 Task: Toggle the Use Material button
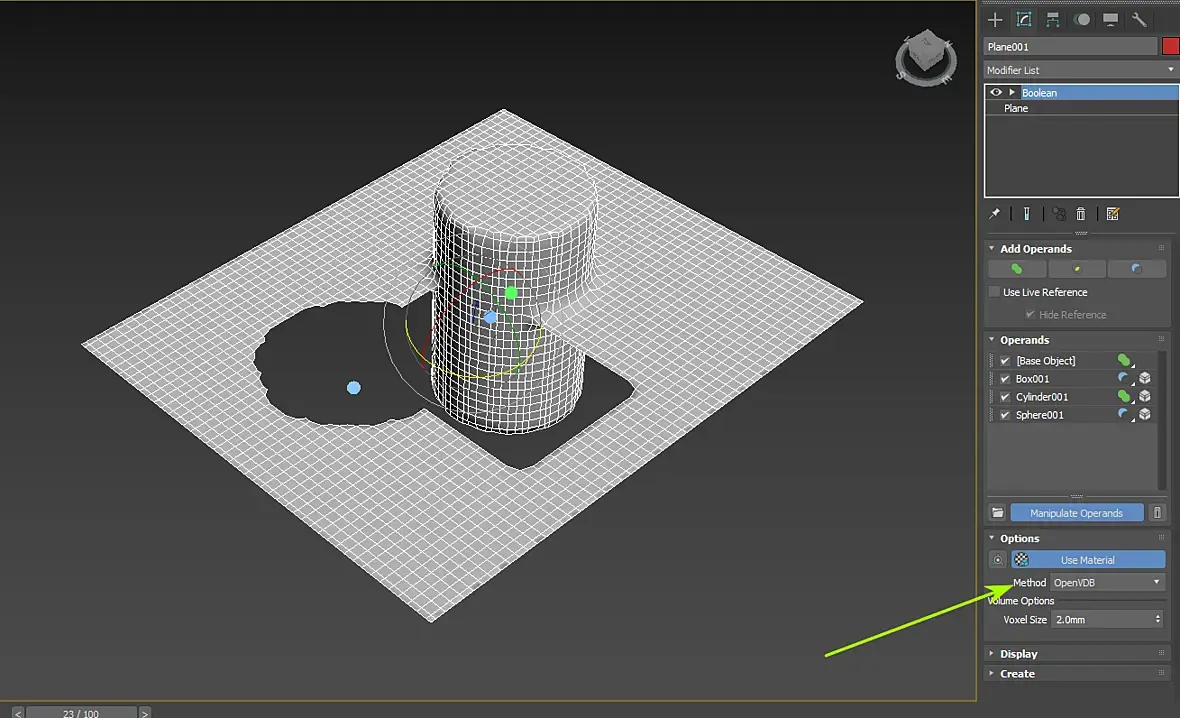click(1087, 560)
